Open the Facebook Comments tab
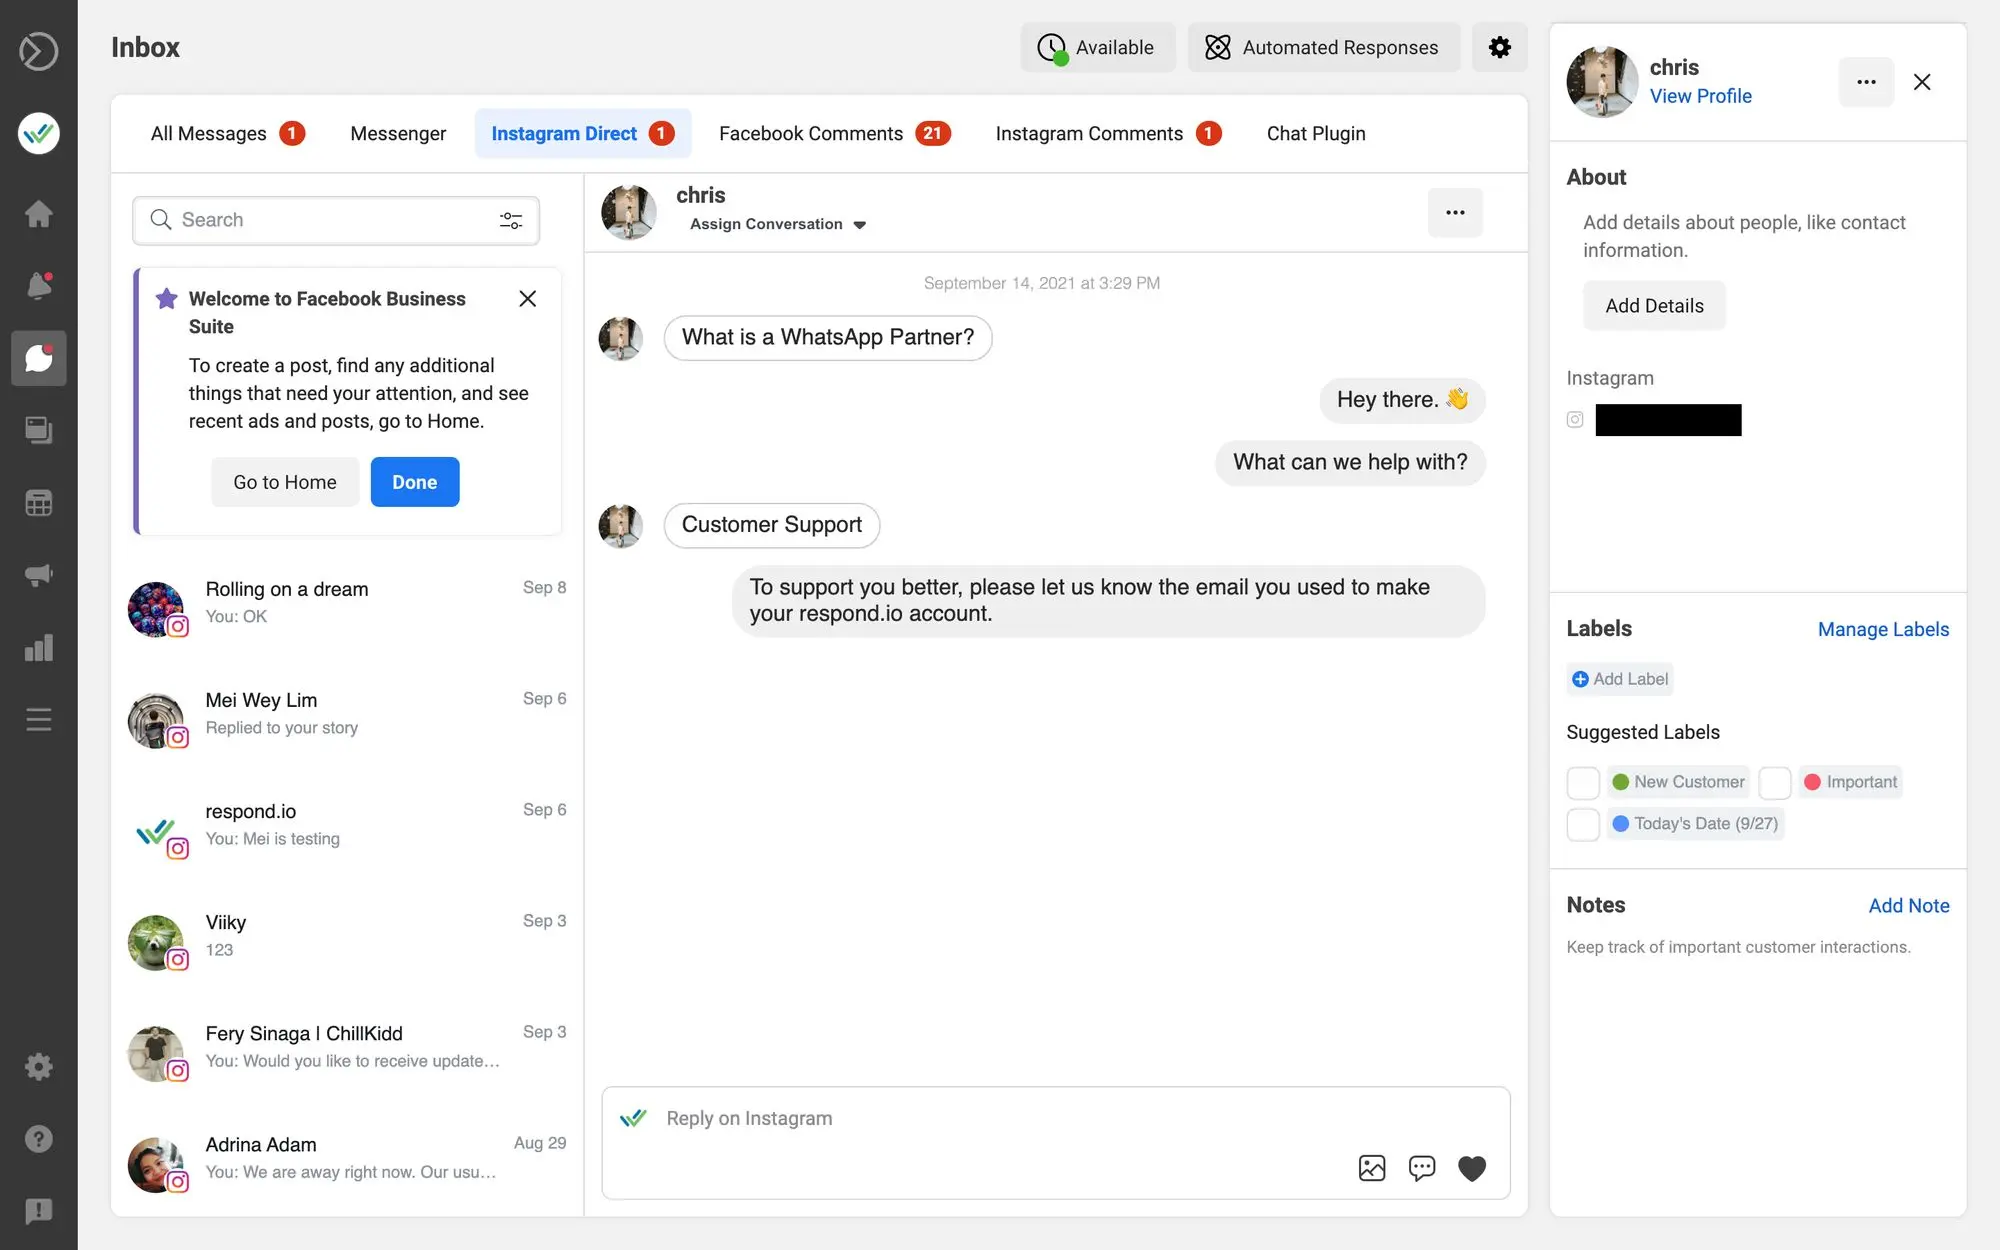2000x1250 pixels. [x=834, y=133]
